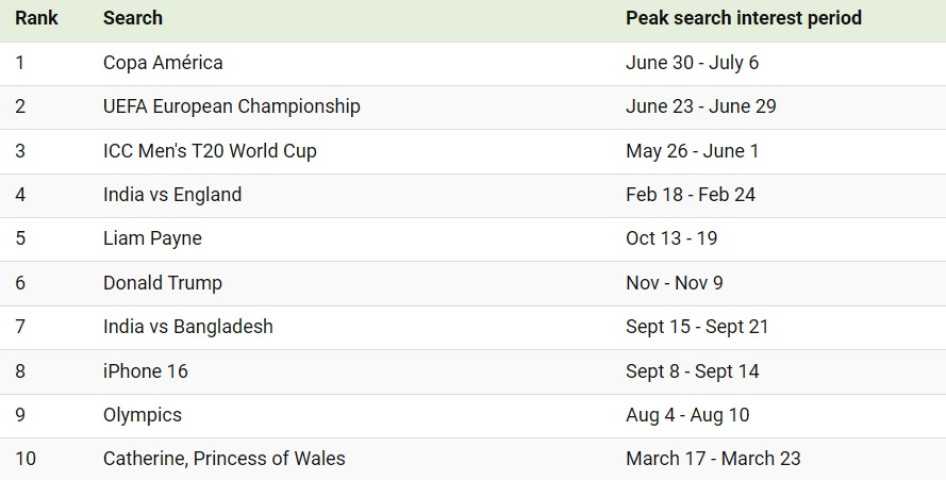
Task: Select the iPhone 16 entry
Action: tap(145, 371)
